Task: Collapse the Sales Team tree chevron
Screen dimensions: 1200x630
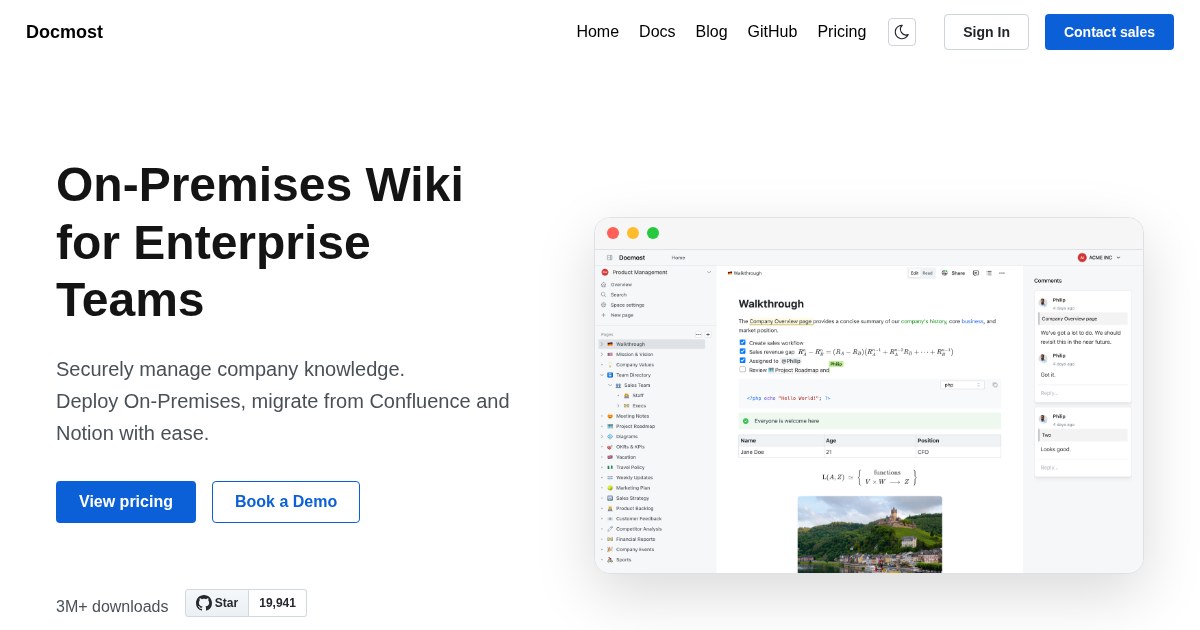Action: tap(610, 385)
